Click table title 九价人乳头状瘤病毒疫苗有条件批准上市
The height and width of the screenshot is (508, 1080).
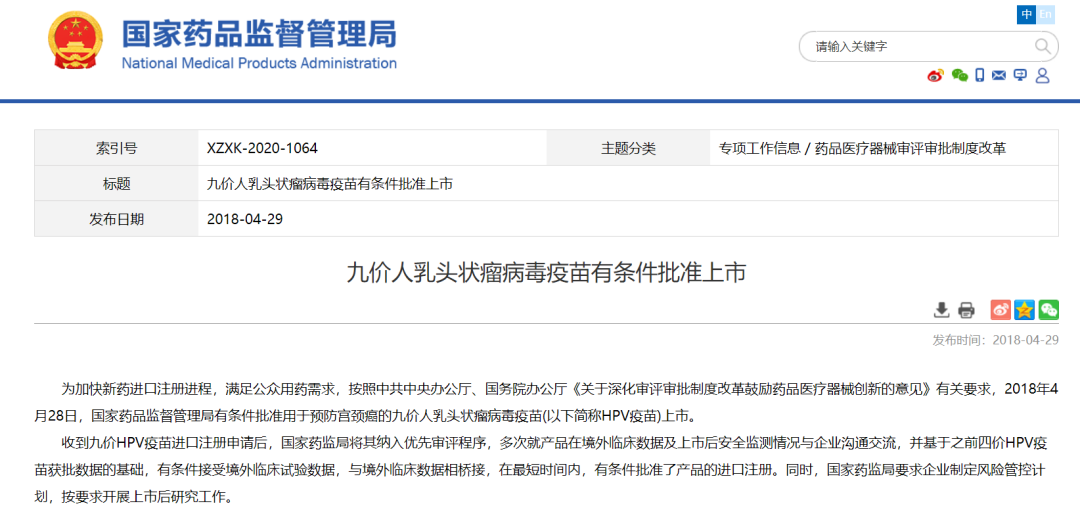pos(329,184)
